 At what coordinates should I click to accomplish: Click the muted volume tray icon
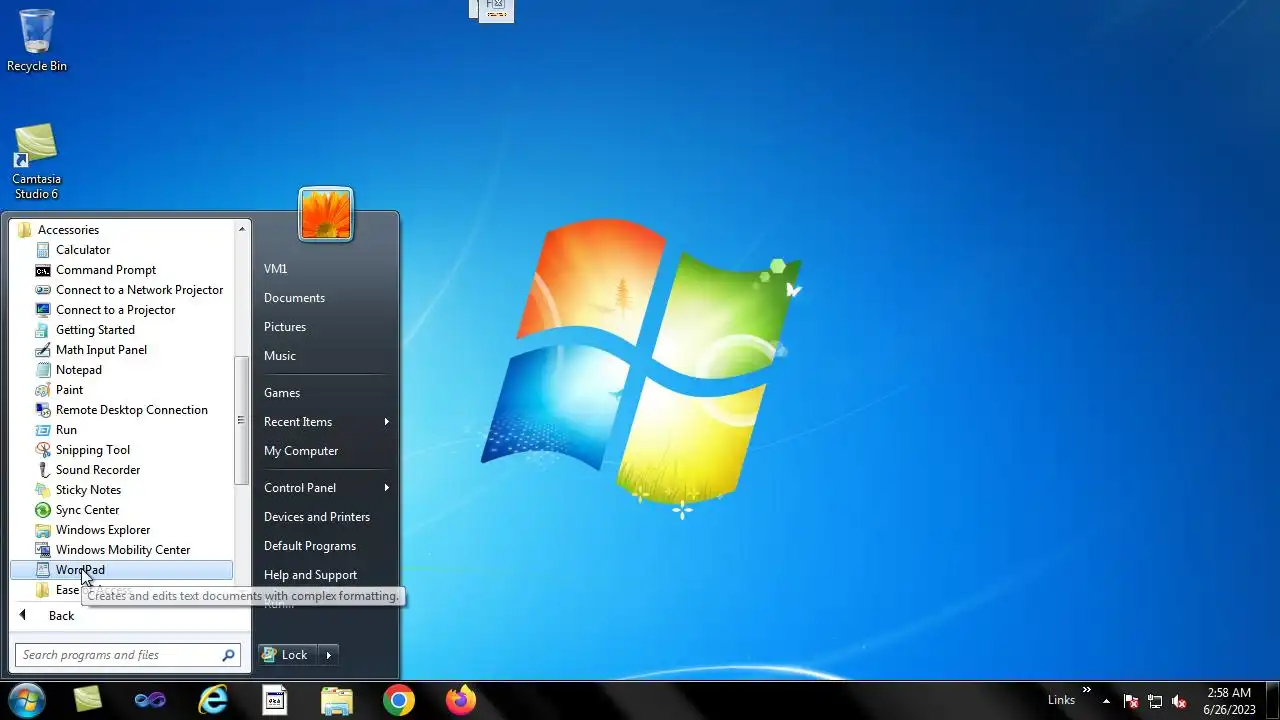[1179, 701]
